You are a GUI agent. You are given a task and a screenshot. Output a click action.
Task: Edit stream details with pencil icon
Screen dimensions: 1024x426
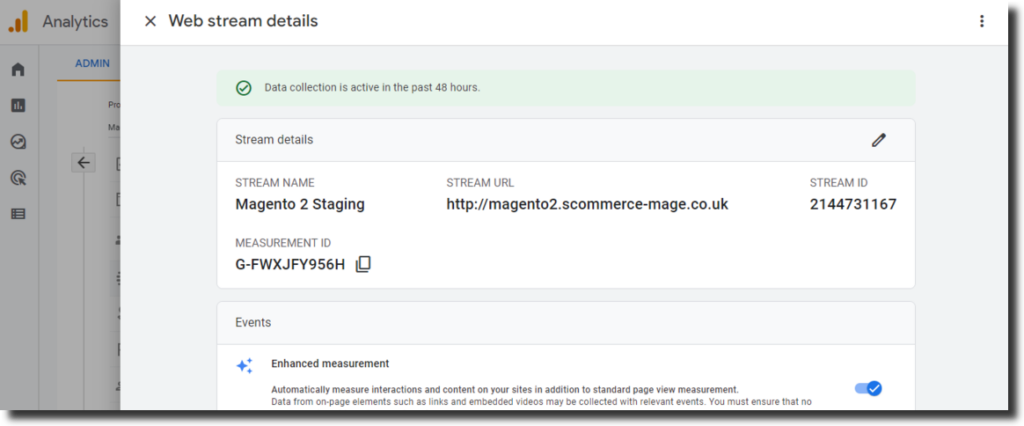[x=879, y=140]
